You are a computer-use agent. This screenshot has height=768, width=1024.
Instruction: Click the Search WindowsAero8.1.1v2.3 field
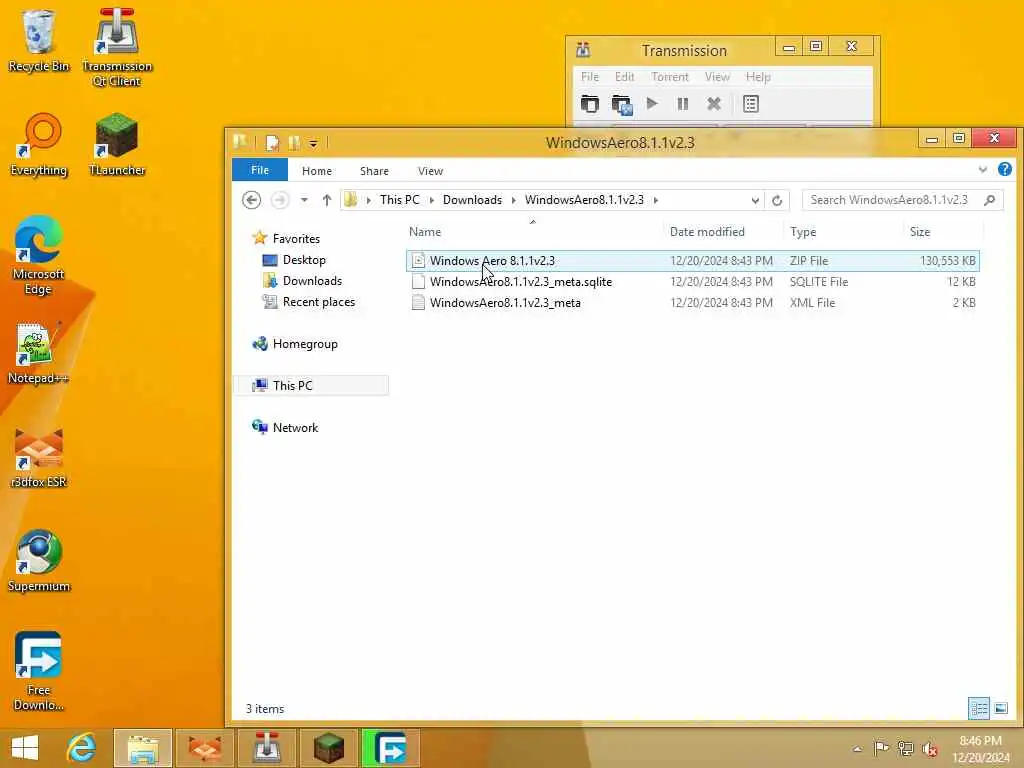click(903, 200)
